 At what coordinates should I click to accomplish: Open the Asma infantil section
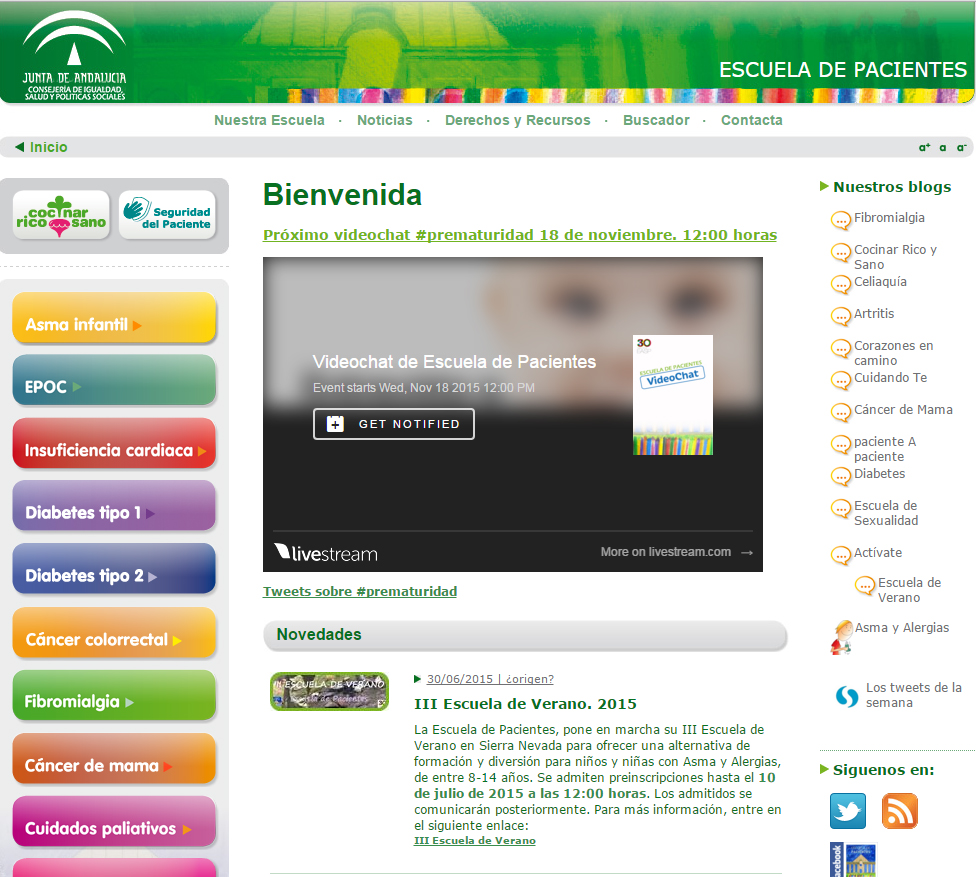pos(114,324)
